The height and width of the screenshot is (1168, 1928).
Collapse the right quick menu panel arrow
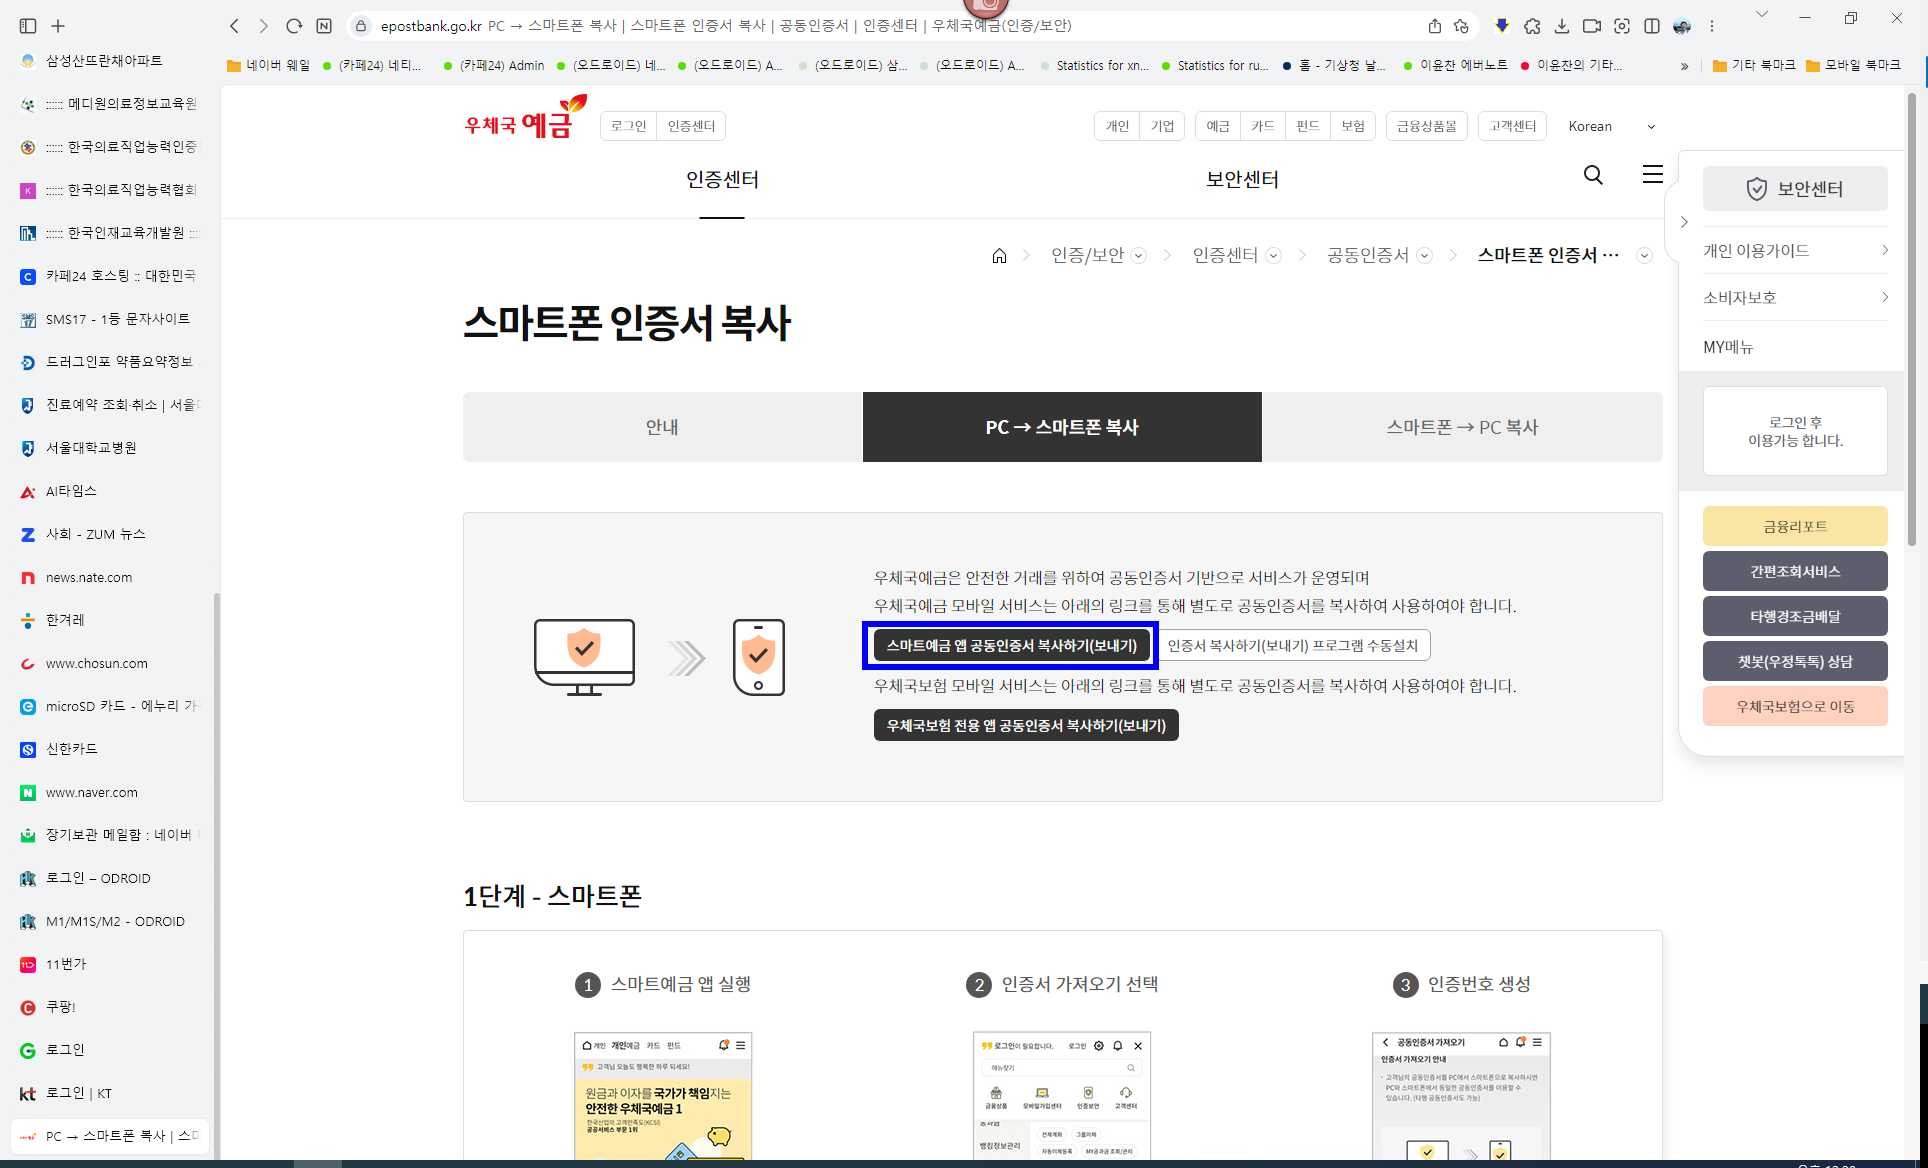(1684, 222)
